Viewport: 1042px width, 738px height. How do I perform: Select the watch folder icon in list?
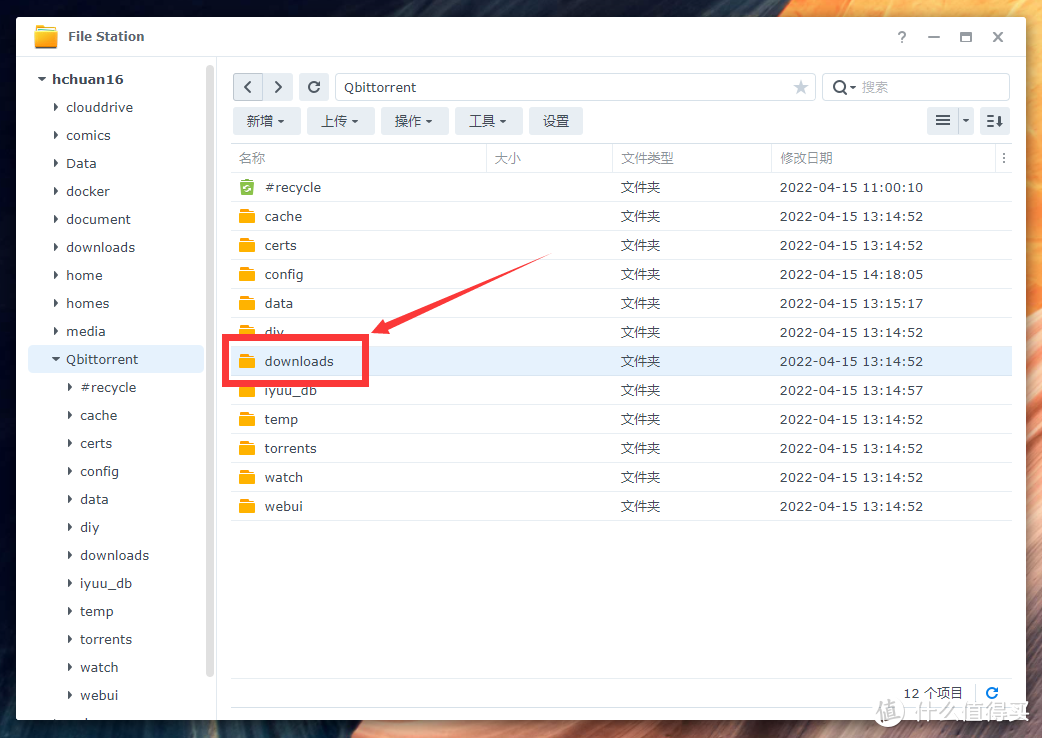pos(247,477)
